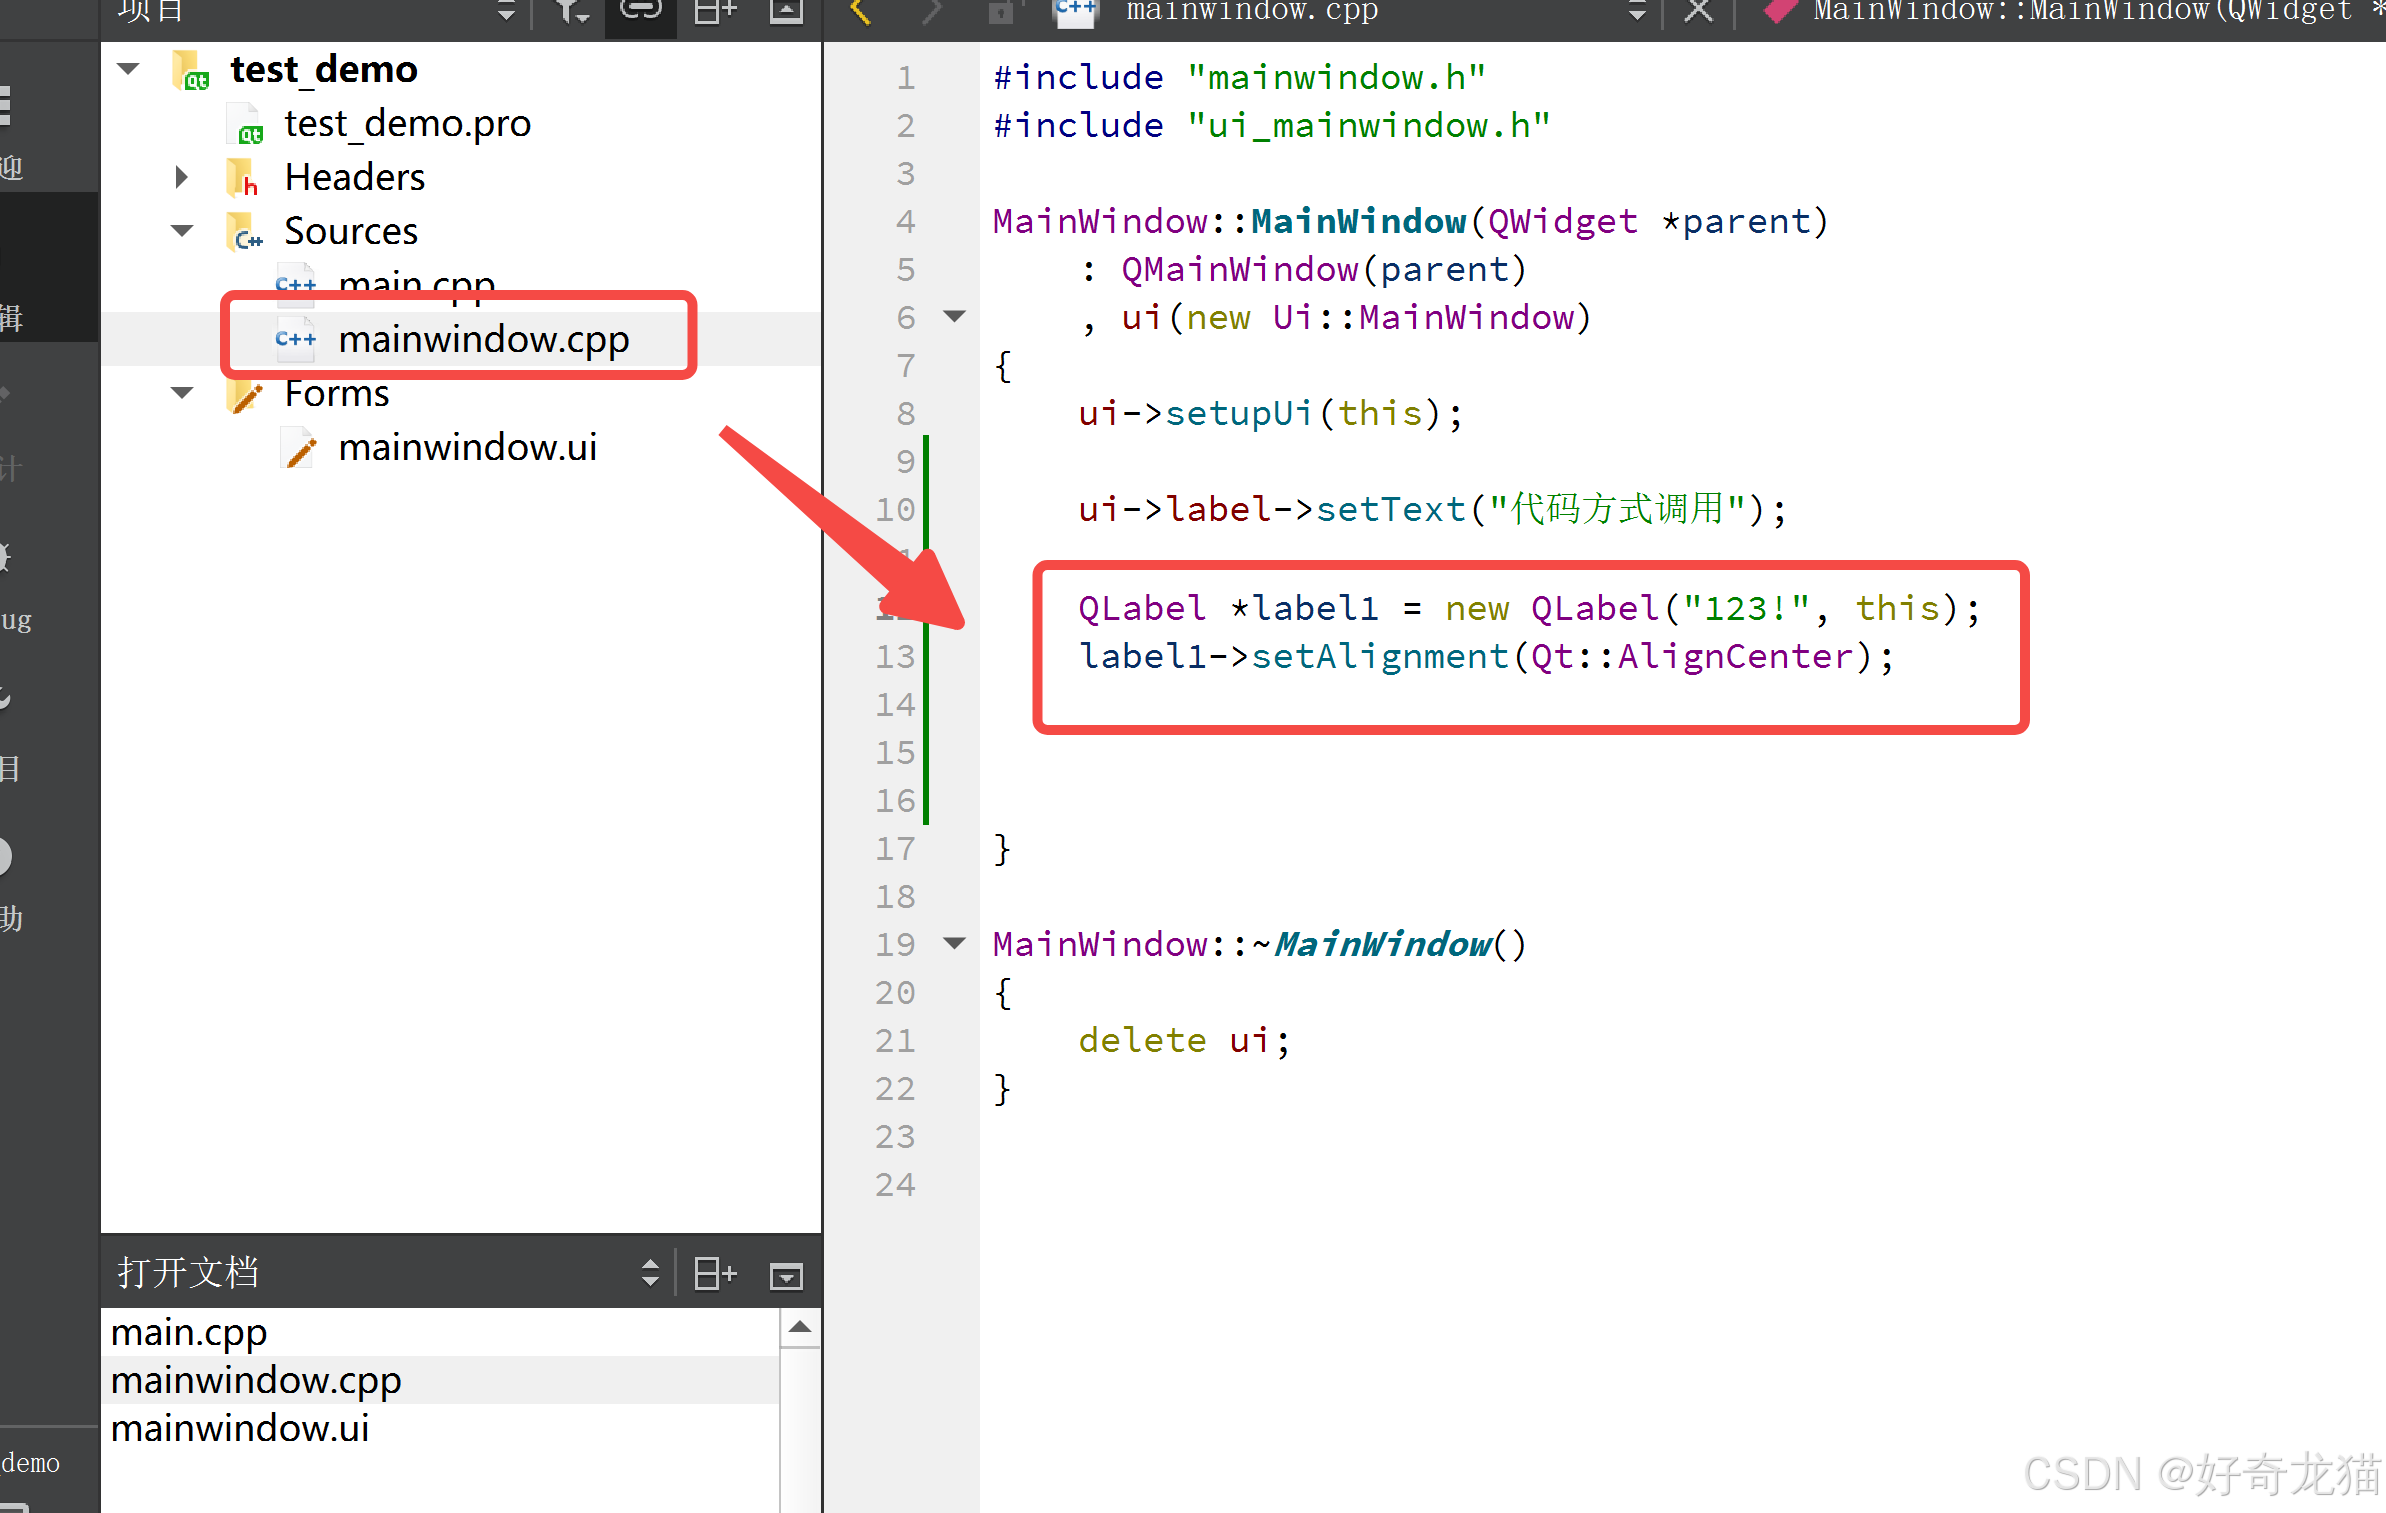Click line number 17 in gutter

[895, 849]
